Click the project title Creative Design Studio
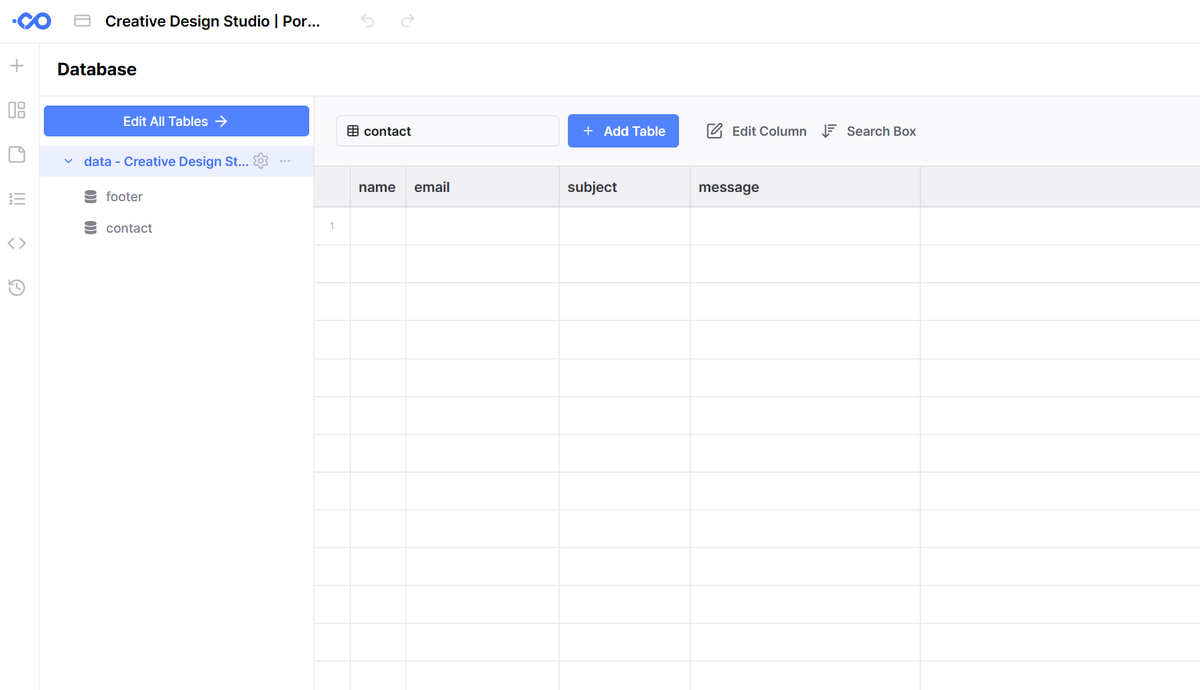The height and width of the screenshot is (690, 1200). 212,21
